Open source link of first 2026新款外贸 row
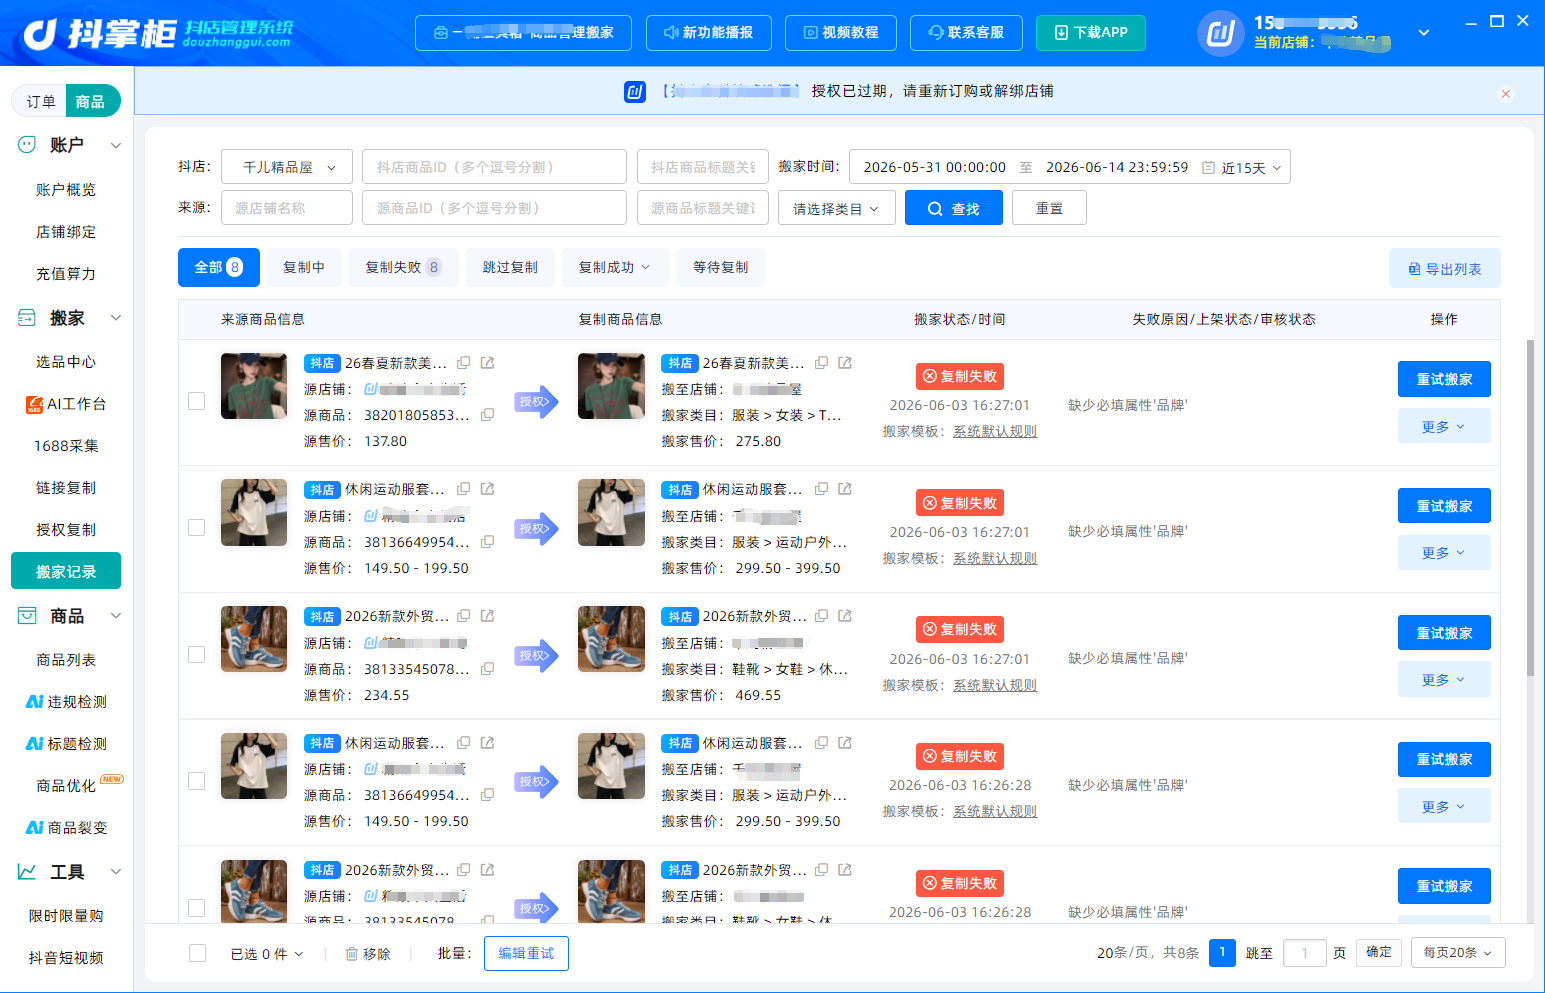Image resolution: width=1545 pixels, height=993 pixels. [488, 616]
